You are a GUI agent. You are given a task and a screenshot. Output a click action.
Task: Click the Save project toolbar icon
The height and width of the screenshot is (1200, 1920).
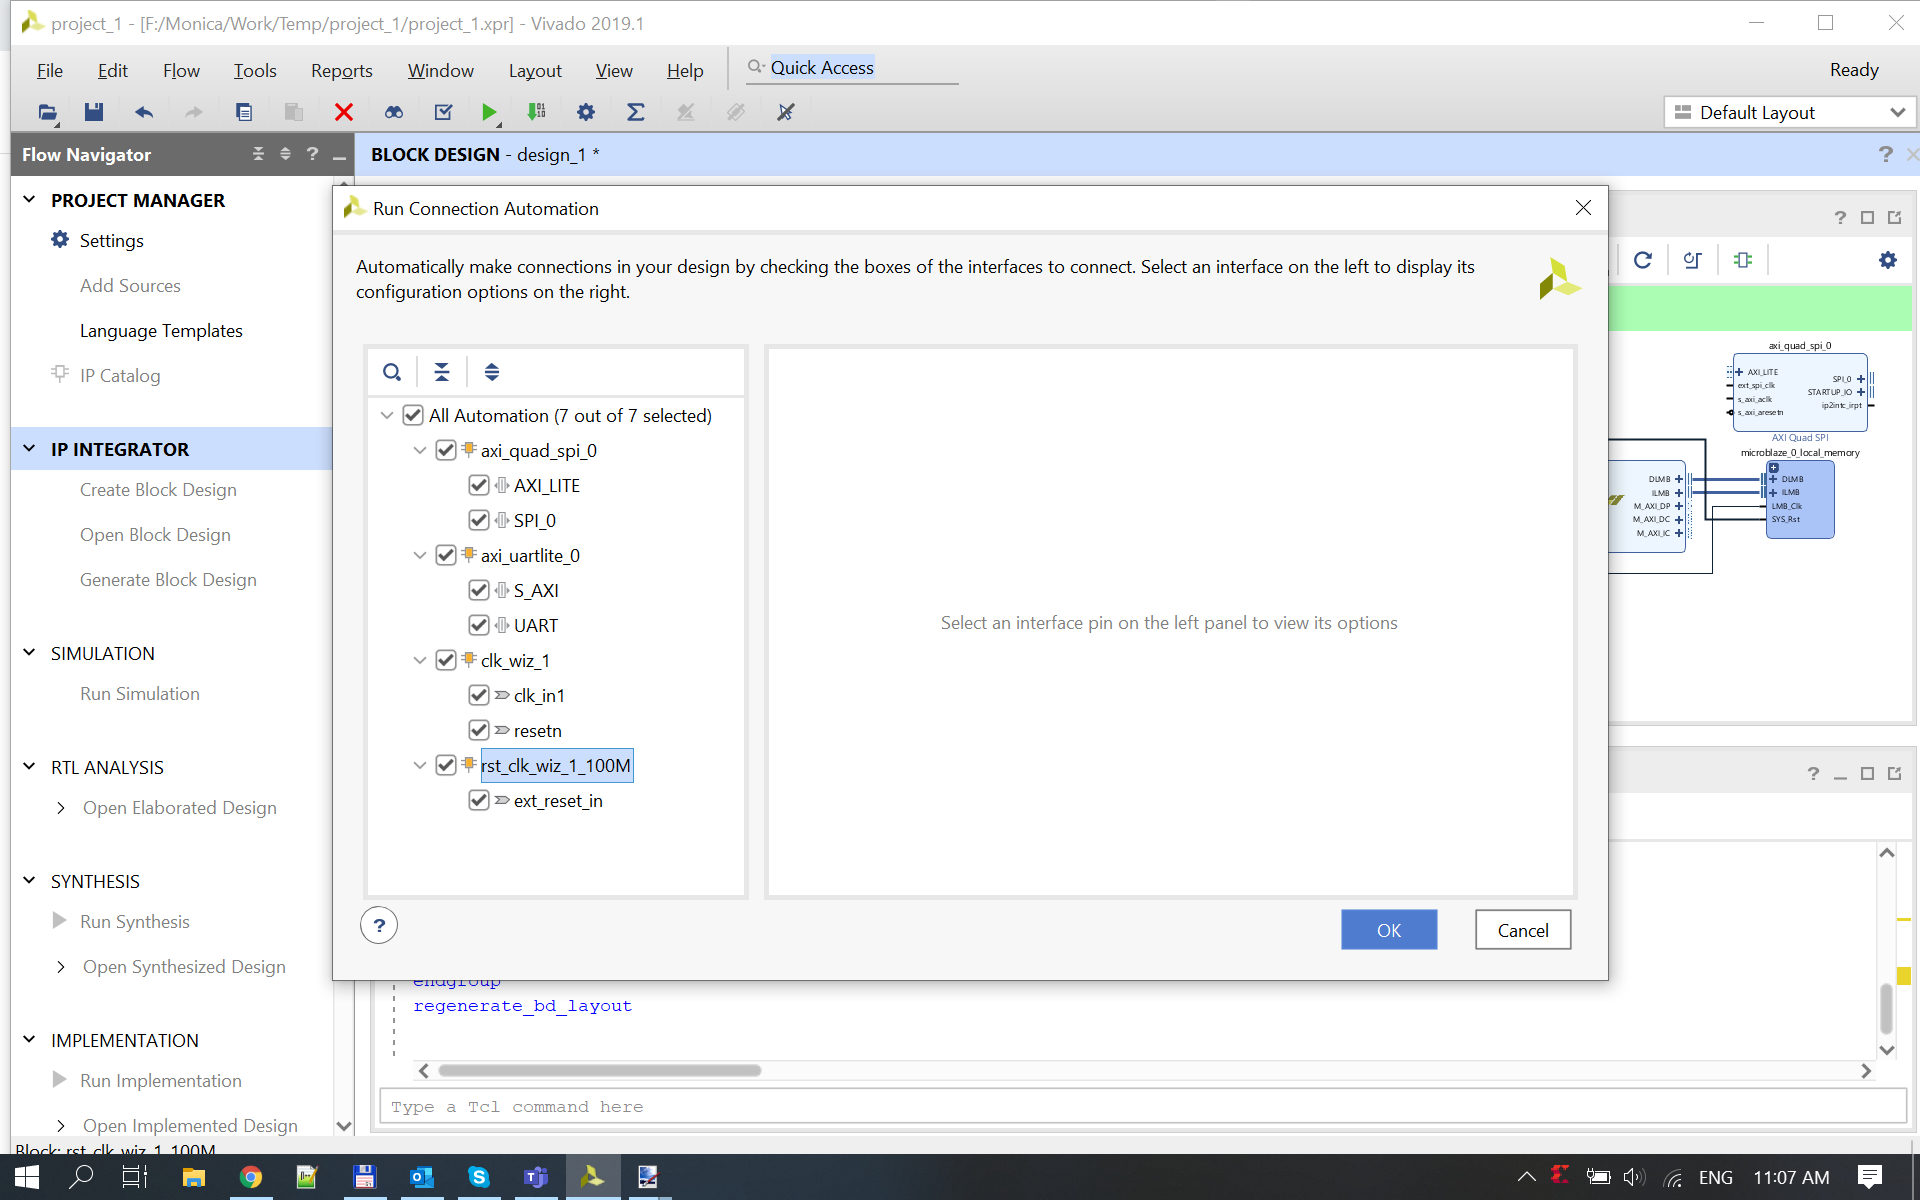(x=94, y=112)
